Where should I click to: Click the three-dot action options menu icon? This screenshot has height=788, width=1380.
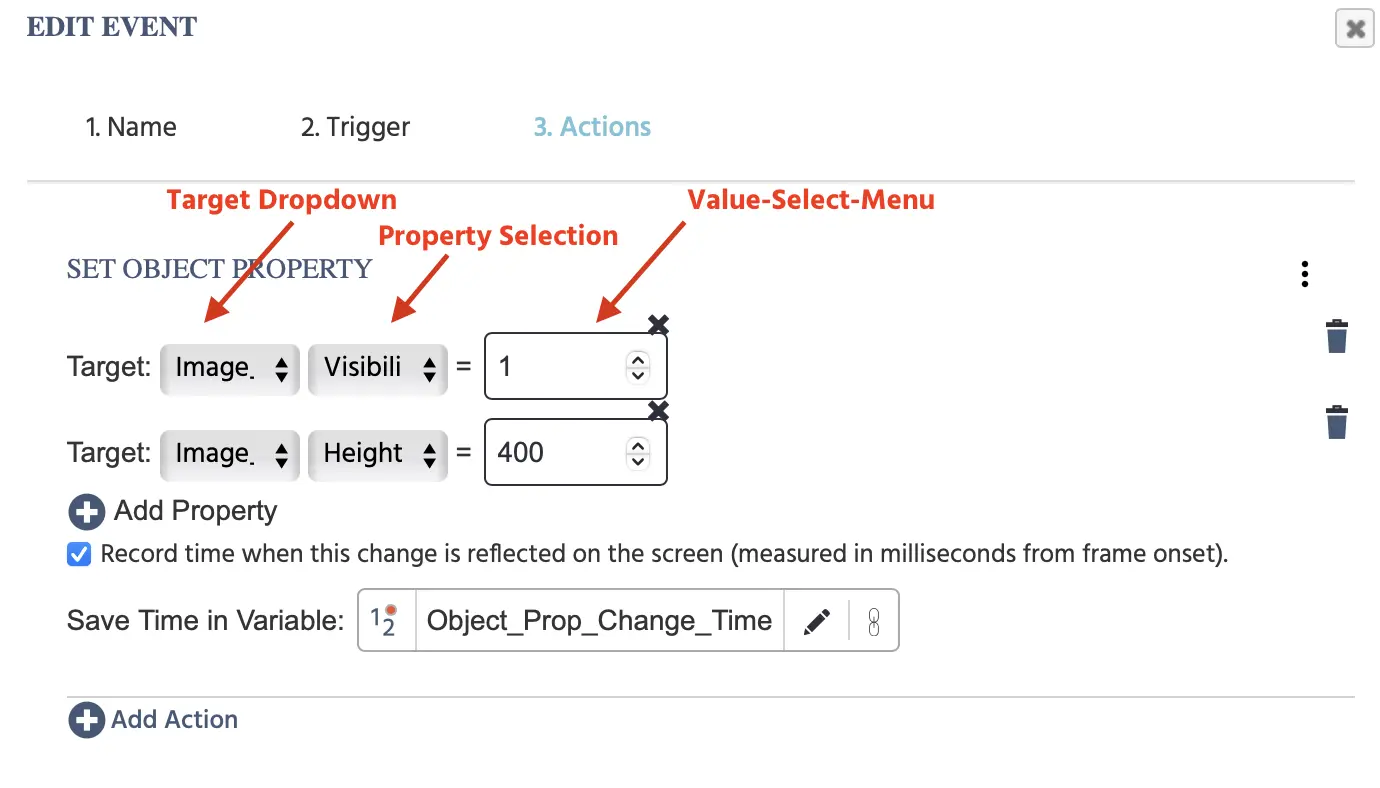[1304, 274]
